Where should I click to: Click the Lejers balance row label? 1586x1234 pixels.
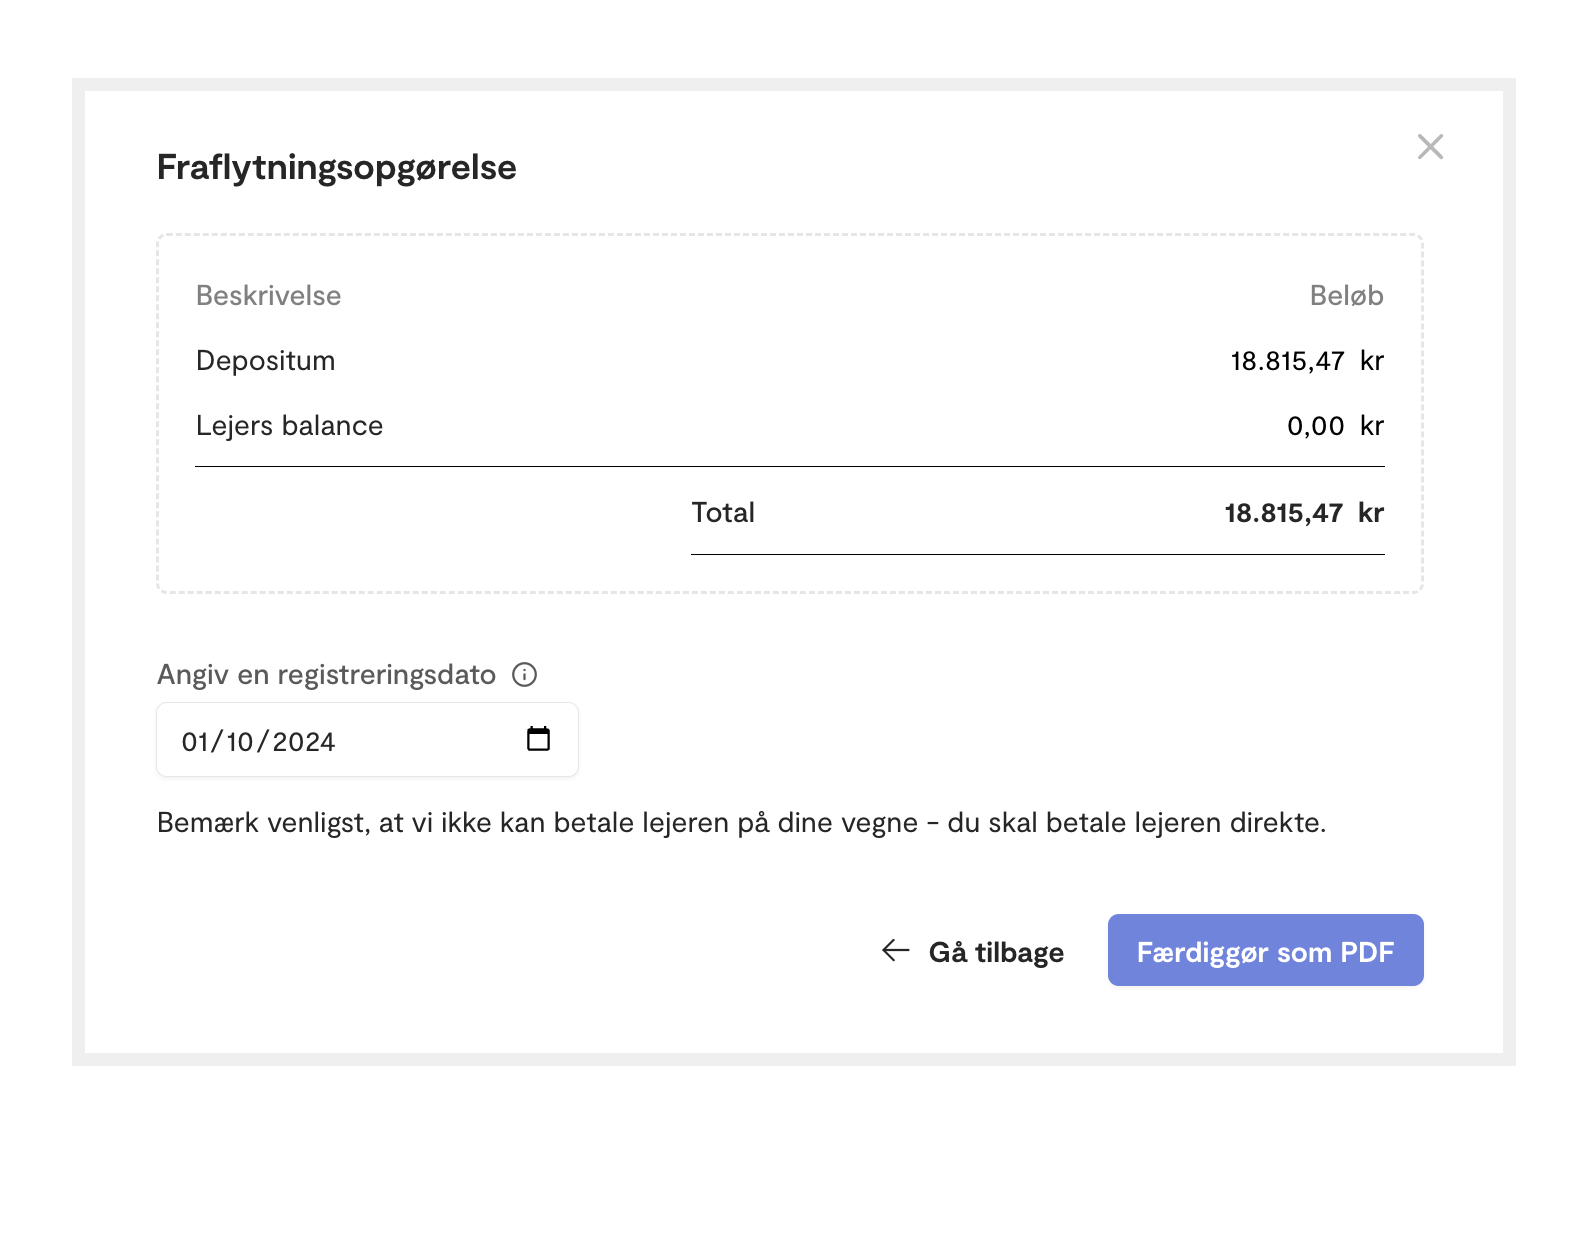(290, 426)
